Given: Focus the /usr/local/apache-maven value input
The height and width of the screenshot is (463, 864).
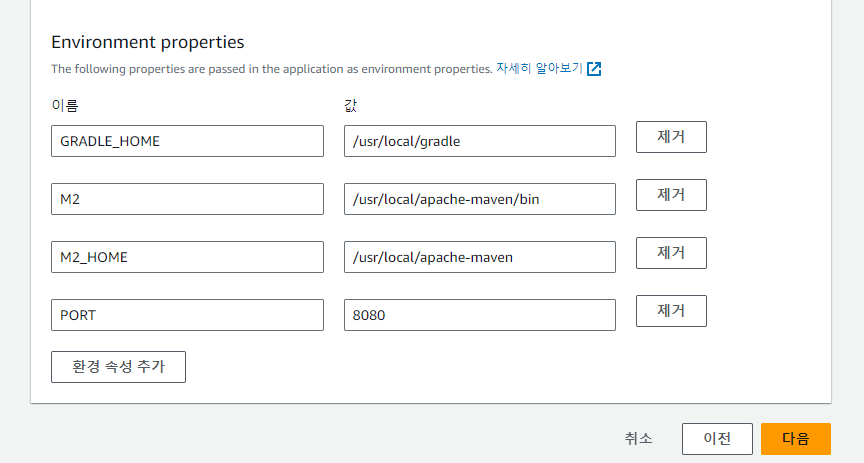Looking at the screenshot, I should [479, 257].
